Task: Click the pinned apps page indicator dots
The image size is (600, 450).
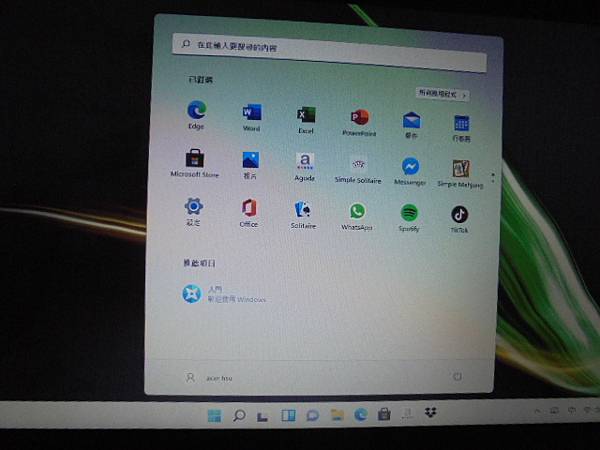Action: pos(493,177)
